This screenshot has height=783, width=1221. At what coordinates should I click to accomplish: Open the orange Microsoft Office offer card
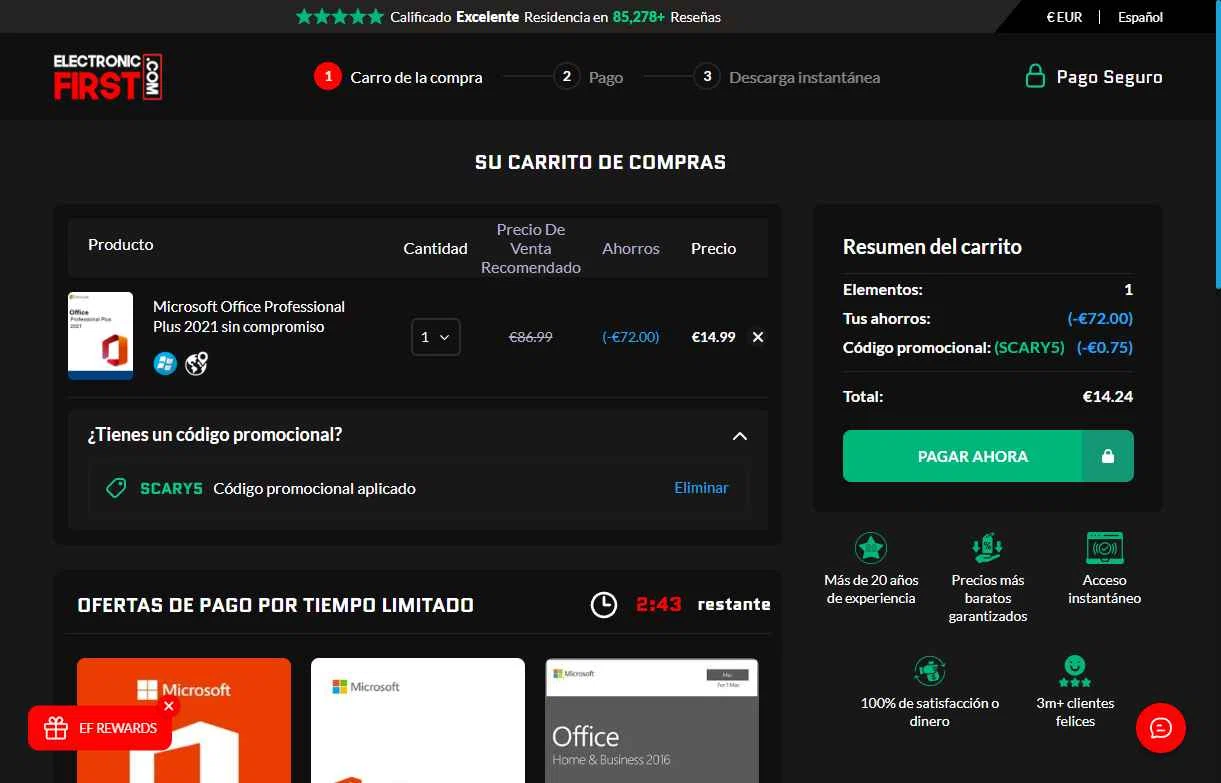[184, 720]
